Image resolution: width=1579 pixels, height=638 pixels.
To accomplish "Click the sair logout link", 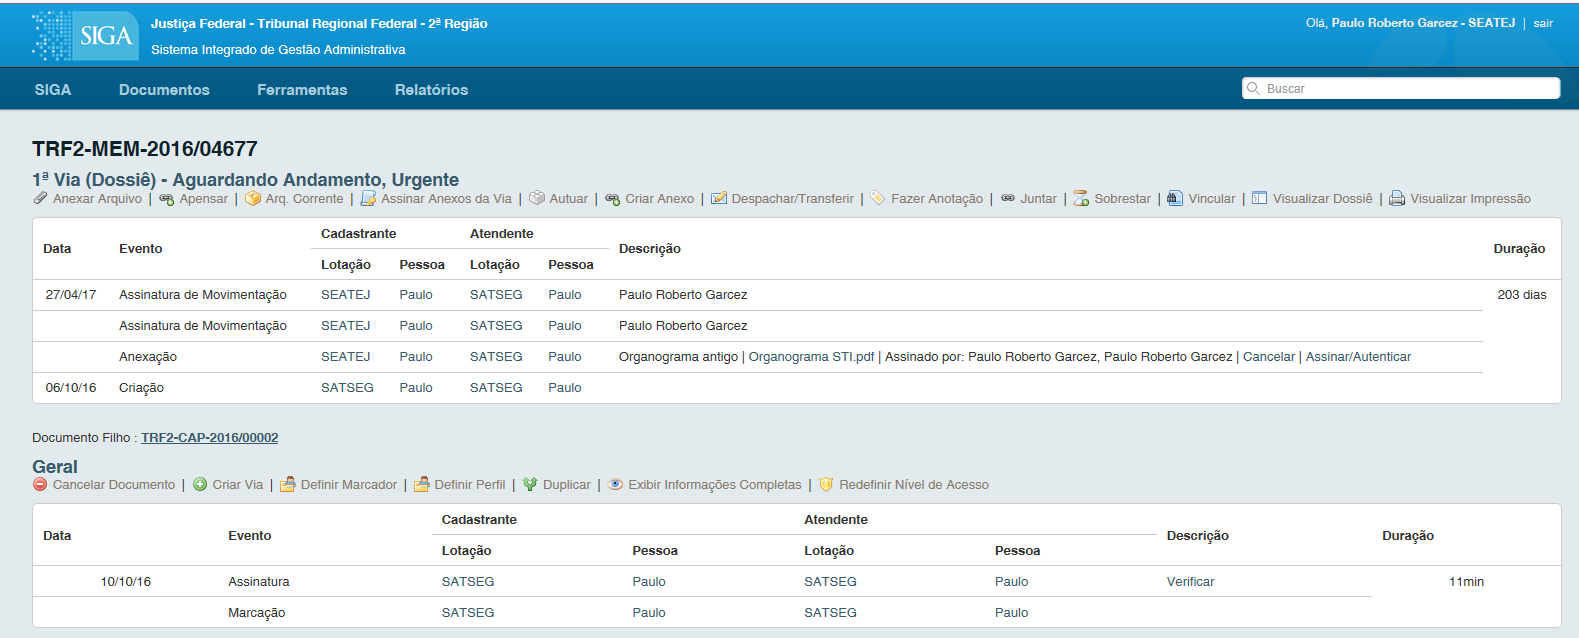I will [x=1543, y=23].
